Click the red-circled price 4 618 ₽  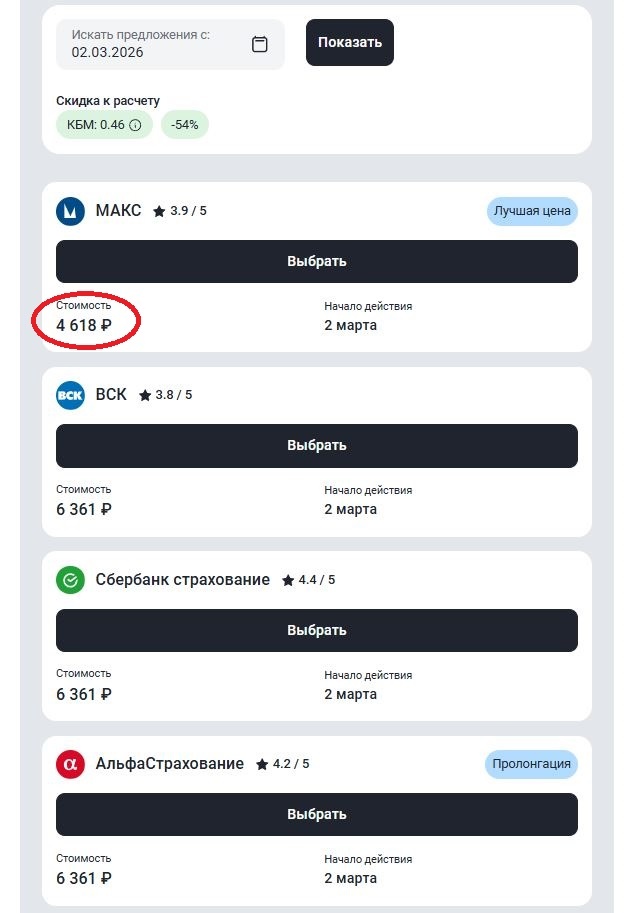pos(84,322)
